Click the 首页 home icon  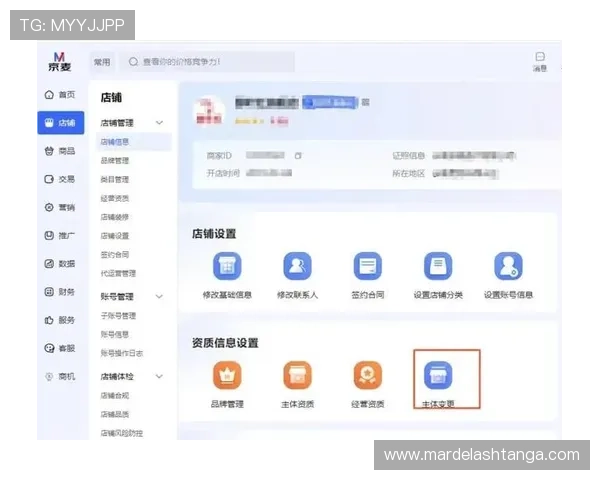(x=49, y=95)
